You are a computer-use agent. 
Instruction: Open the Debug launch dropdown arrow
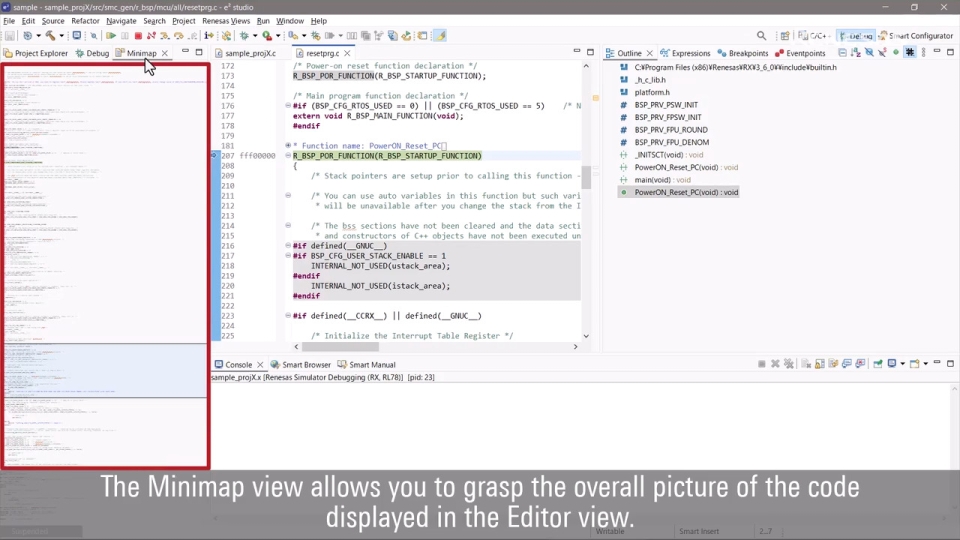(x=254, y=36)
